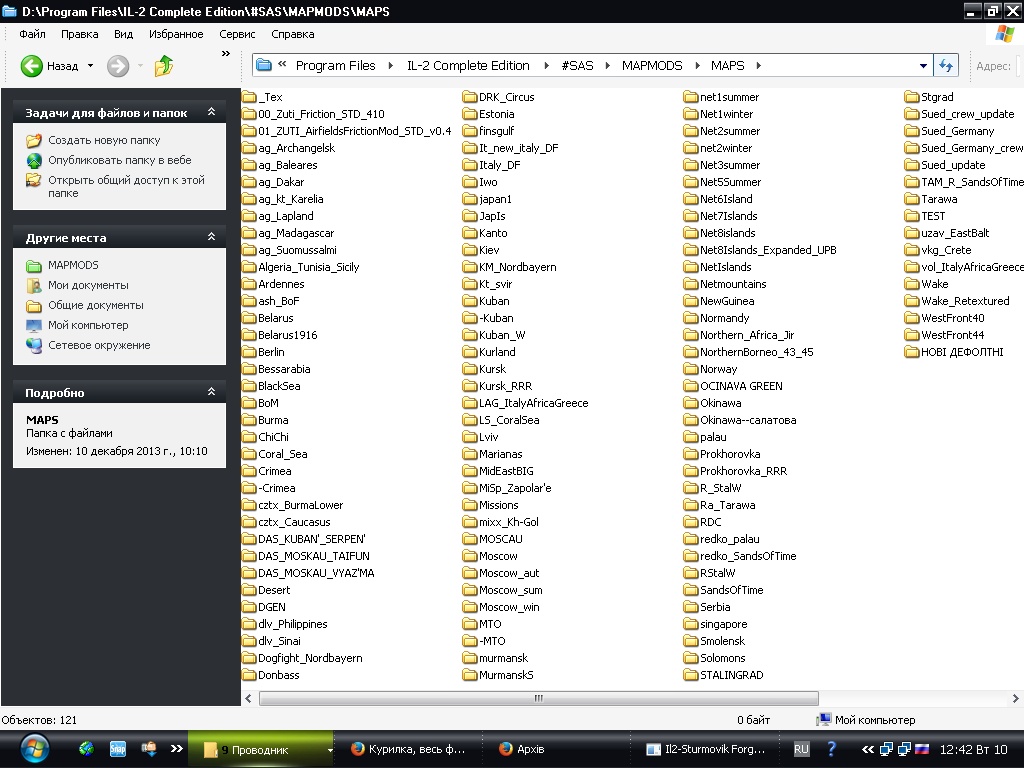Select the Dogfight_Nordbayern folder icon

(x=249, y=658)
